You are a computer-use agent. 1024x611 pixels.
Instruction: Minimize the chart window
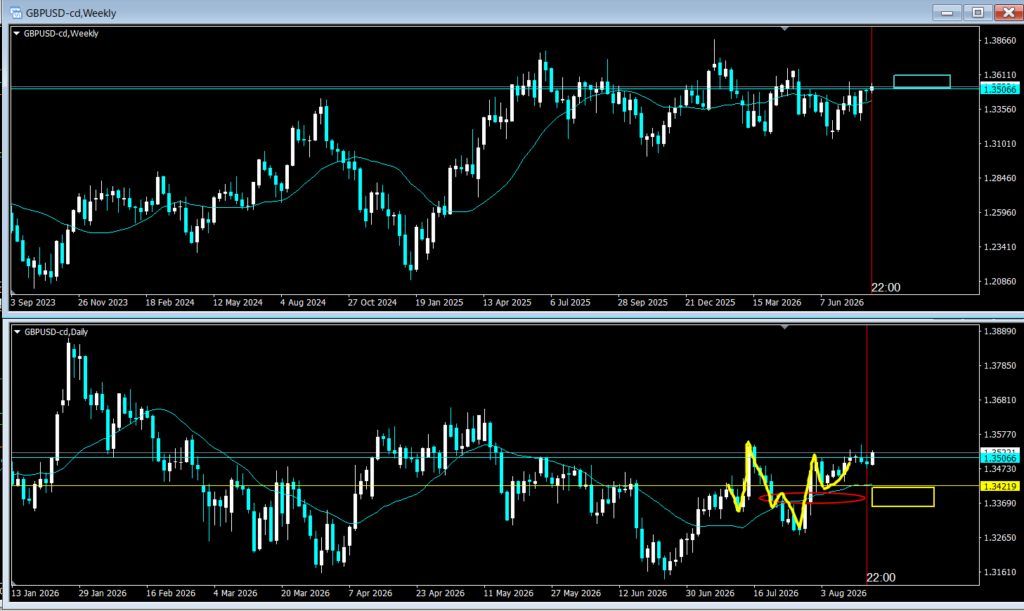click(x=947, y=12)
